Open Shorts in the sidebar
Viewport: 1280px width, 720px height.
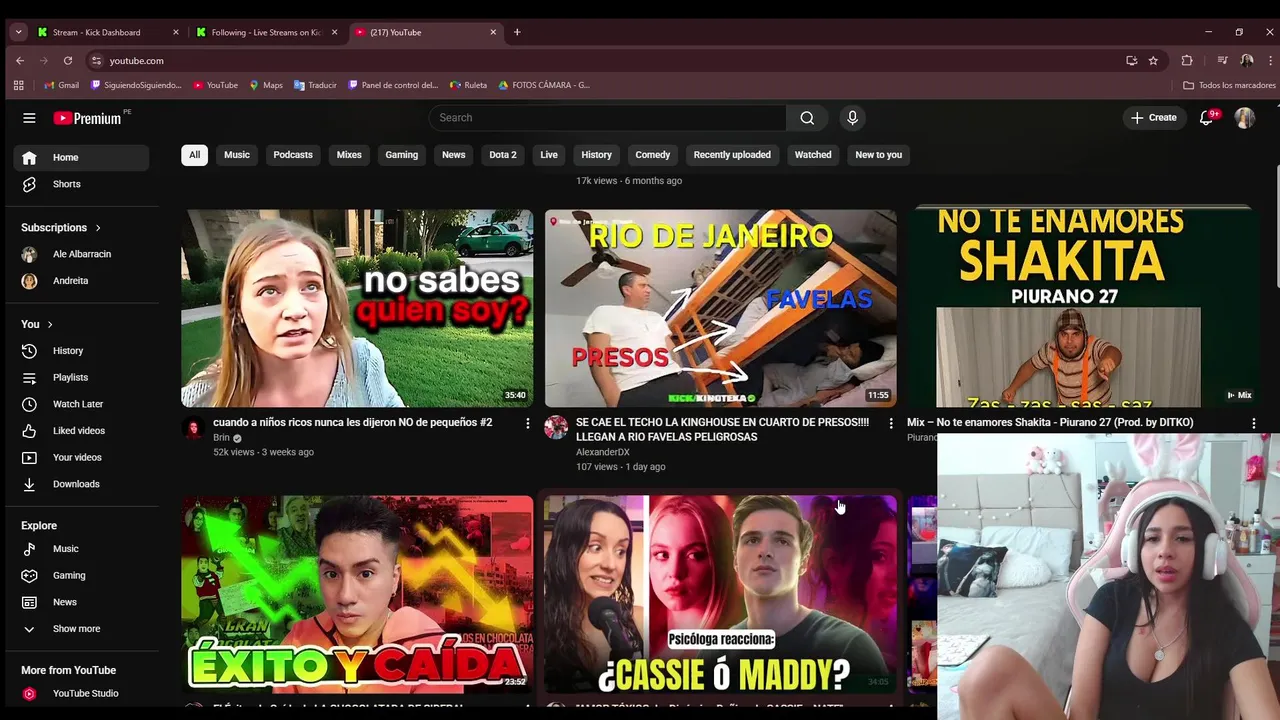[81, 184]
